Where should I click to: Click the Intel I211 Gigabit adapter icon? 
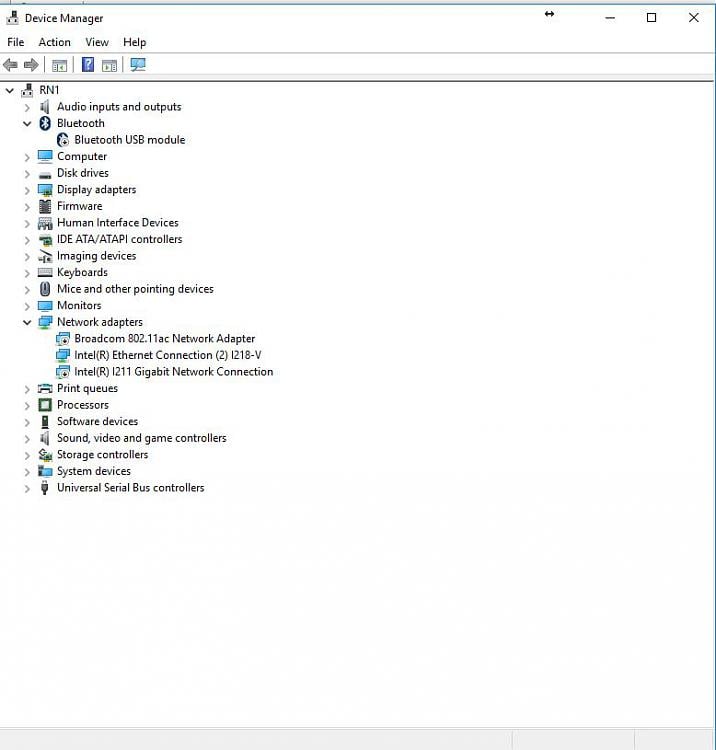coord(63,372)
